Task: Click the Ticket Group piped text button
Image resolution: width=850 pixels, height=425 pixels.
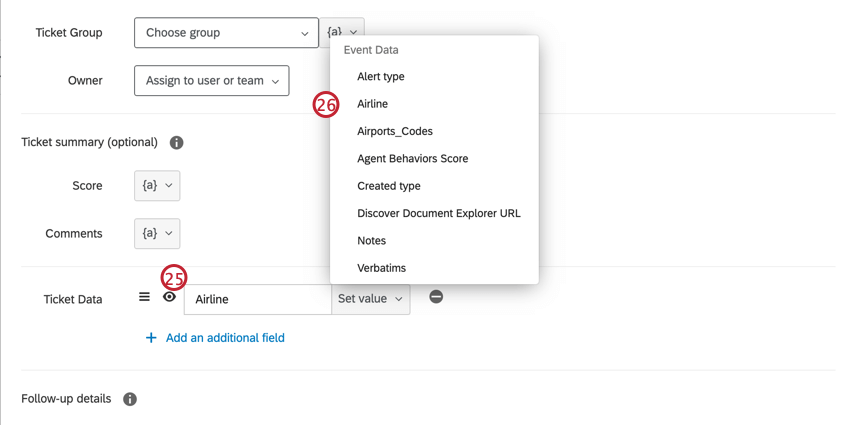Action: tap(343, 32)
